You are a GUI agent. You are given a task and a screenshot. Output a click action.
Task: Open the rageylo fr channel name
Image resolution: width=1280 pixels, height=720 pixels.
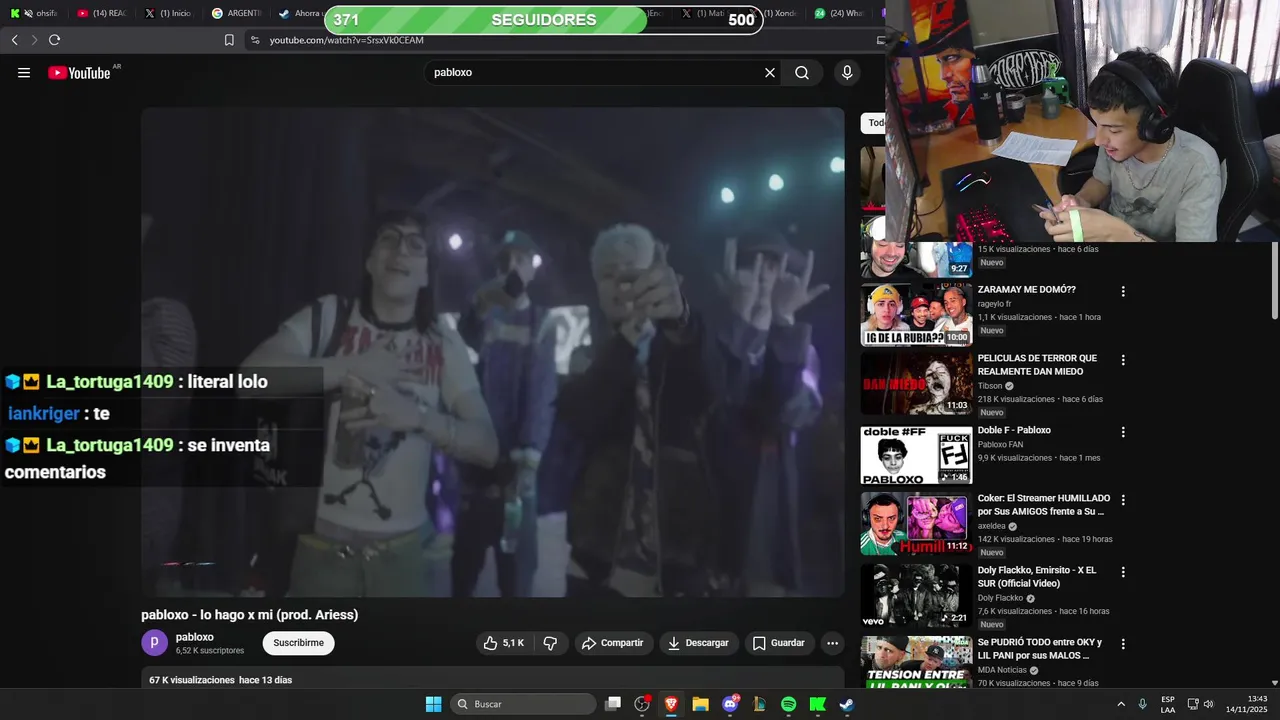pos(995,304)
